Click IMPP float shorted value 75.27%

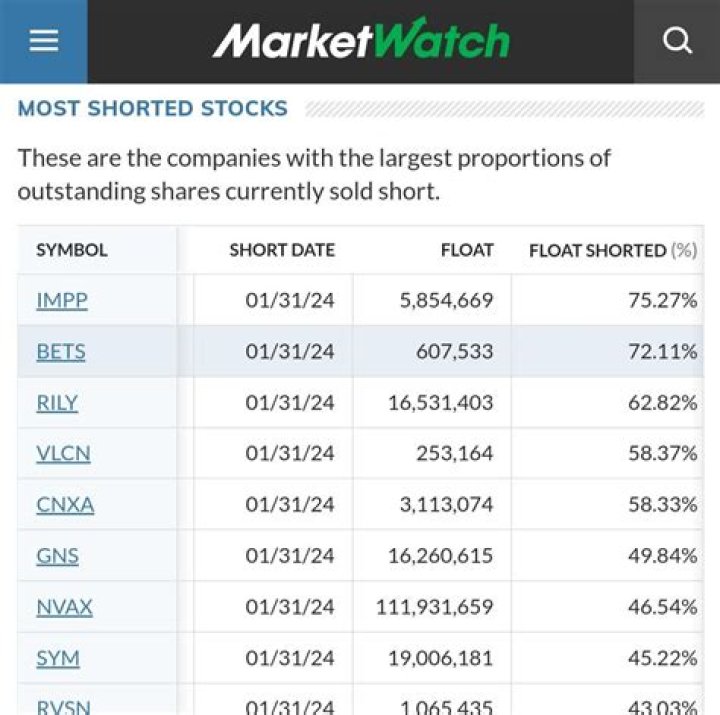click(662, 300)
